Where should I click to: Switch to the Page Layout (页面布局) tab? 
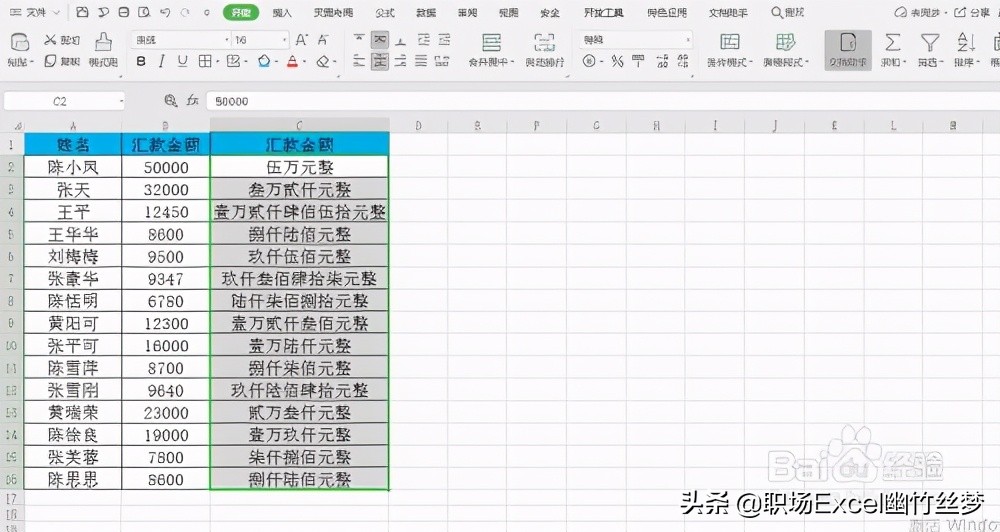click(x=333, y=12)
